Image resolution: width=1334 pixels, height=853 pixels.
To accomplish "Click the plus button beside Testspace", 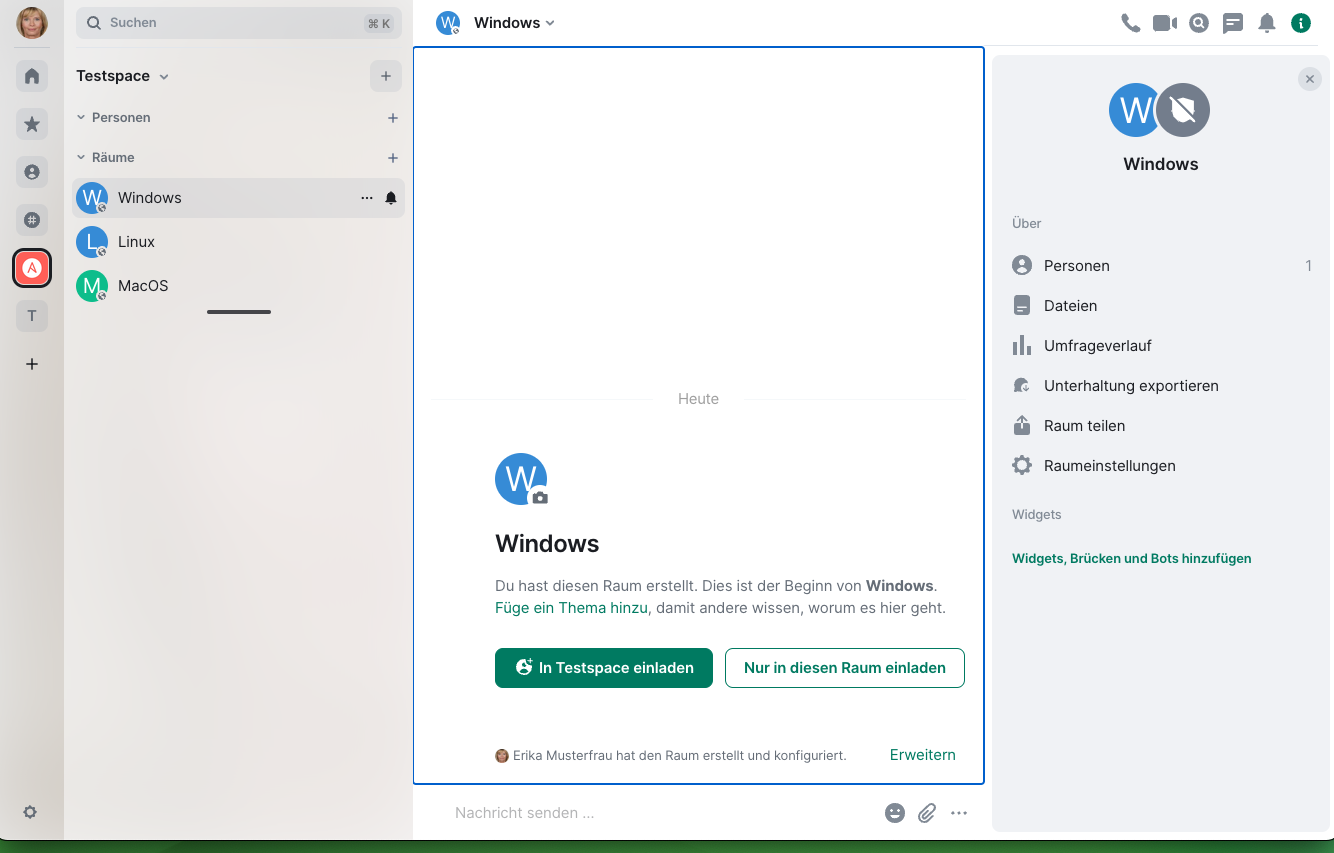I will [x=386, y=76].
